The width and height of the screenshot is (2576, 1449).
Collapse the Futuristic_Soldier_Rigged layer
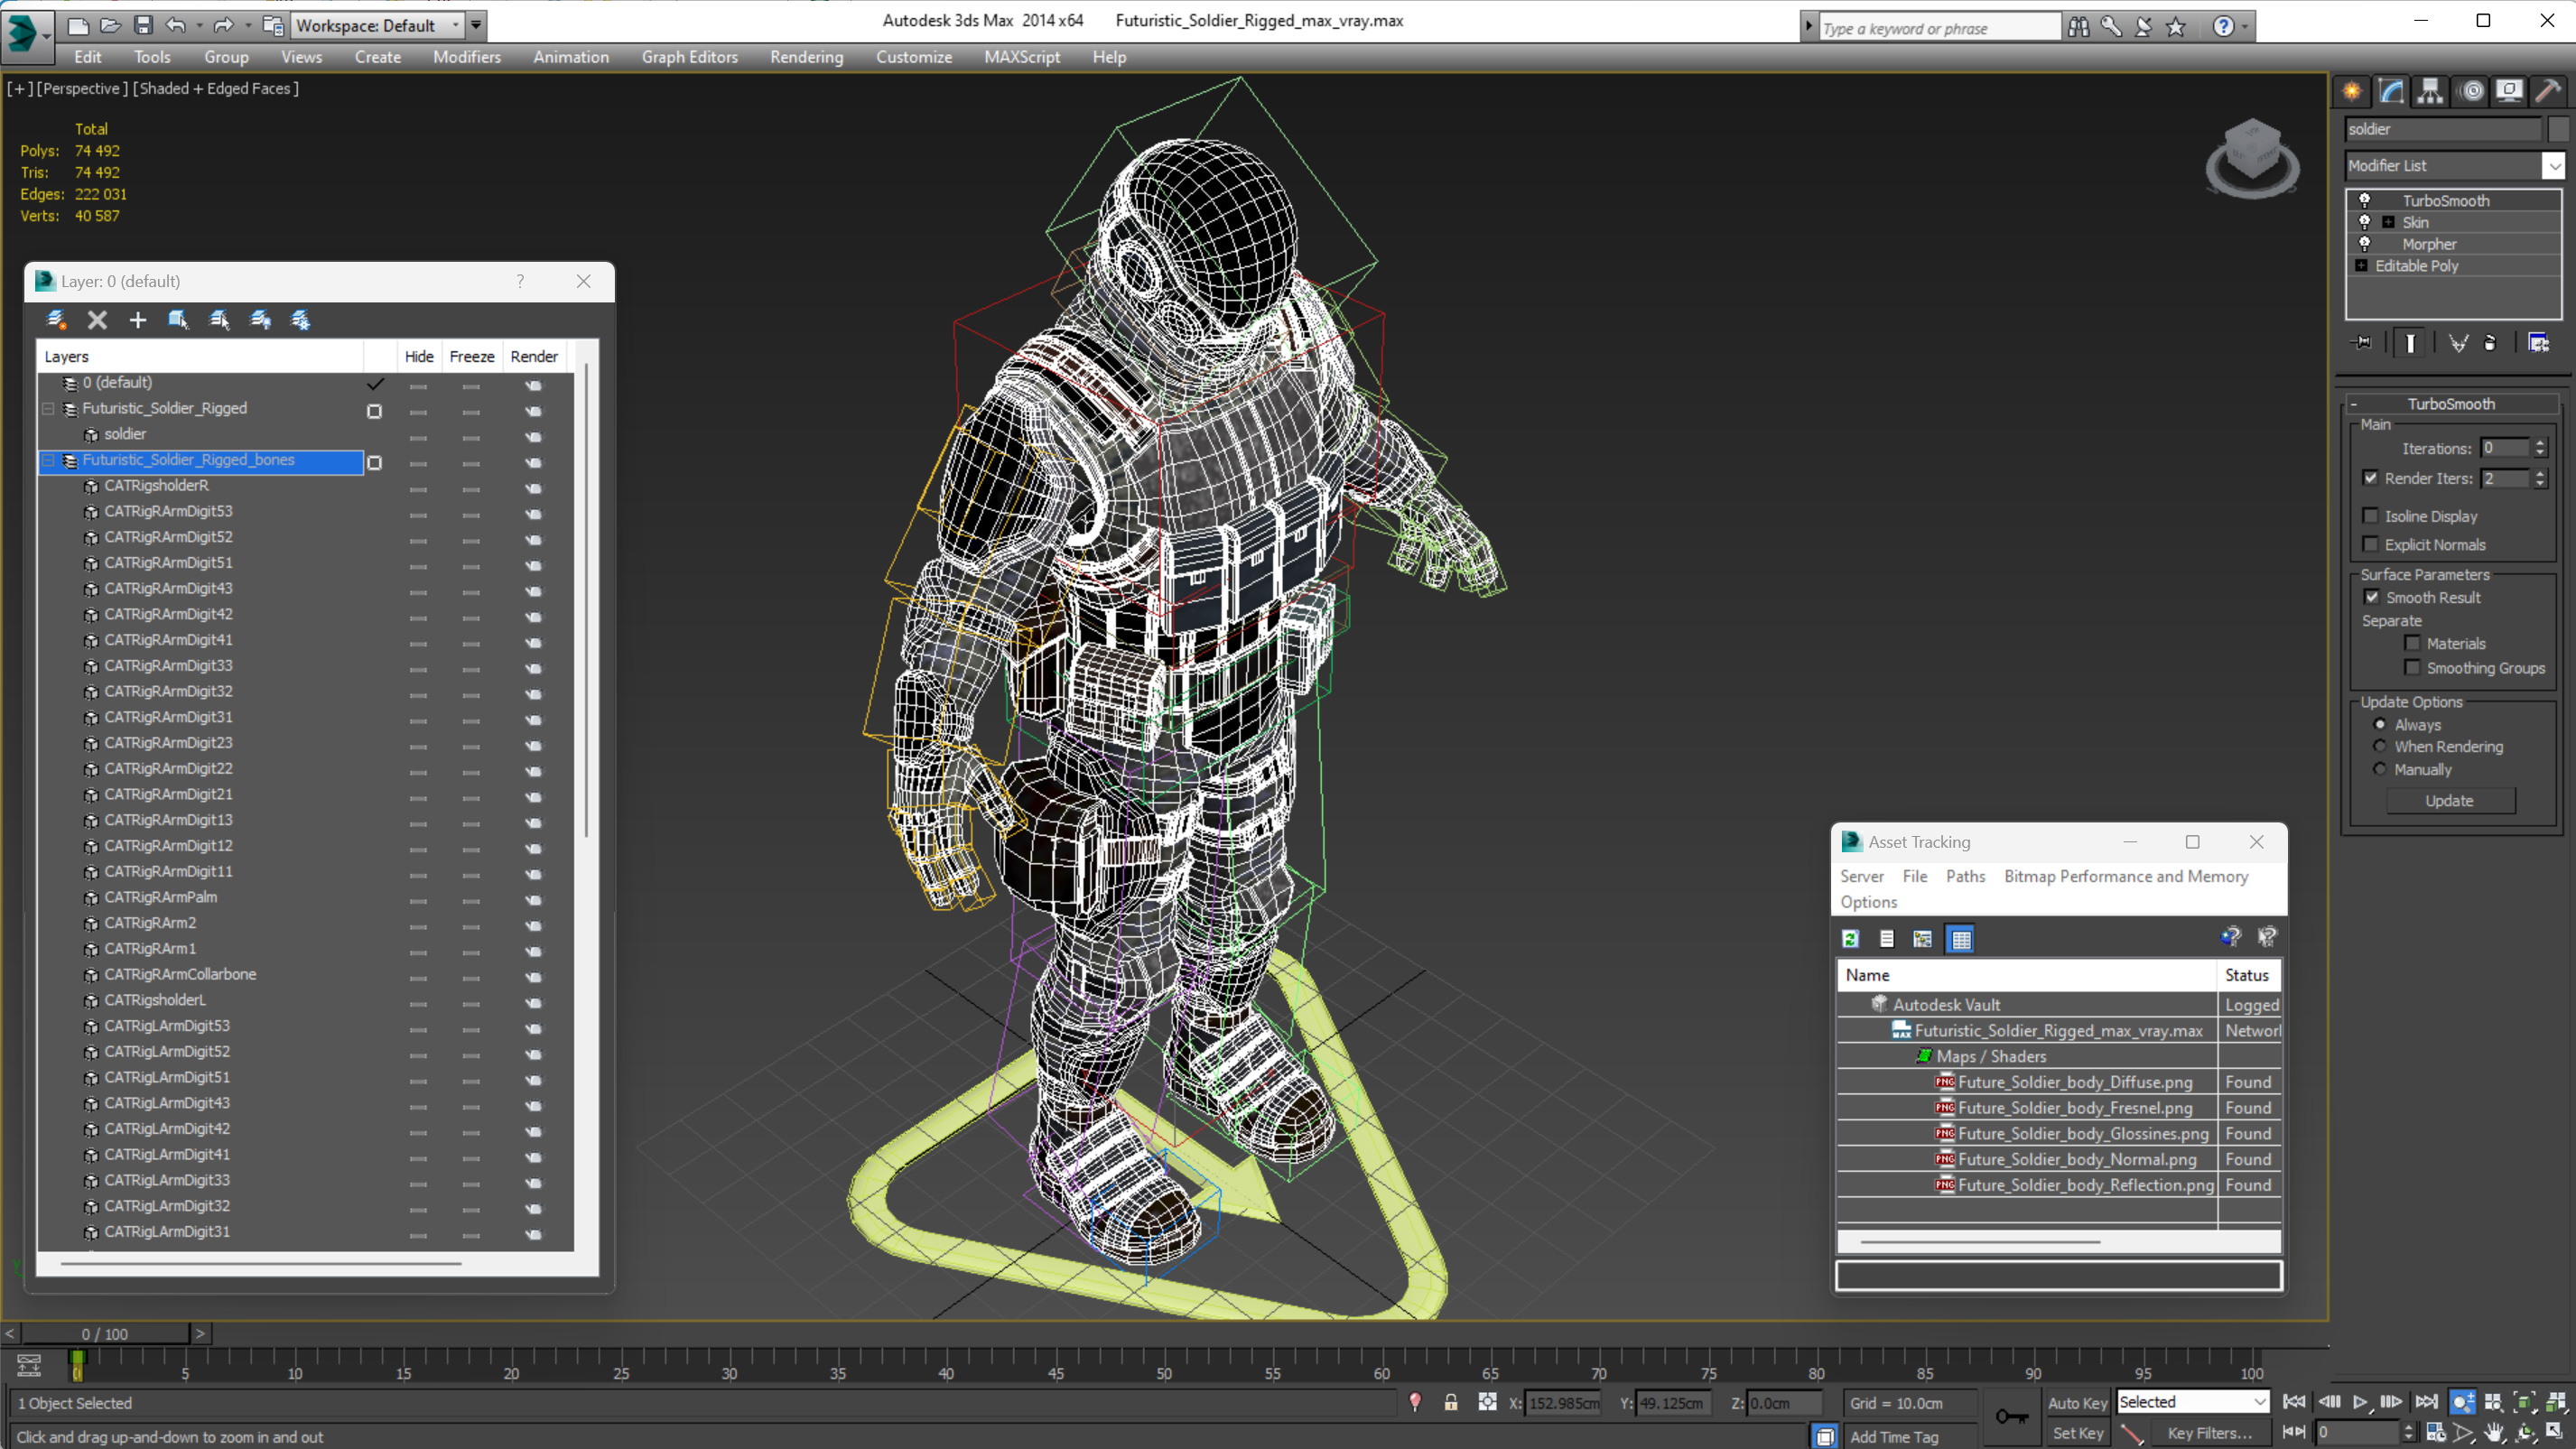pyautogui.click(x=47, y=408)
